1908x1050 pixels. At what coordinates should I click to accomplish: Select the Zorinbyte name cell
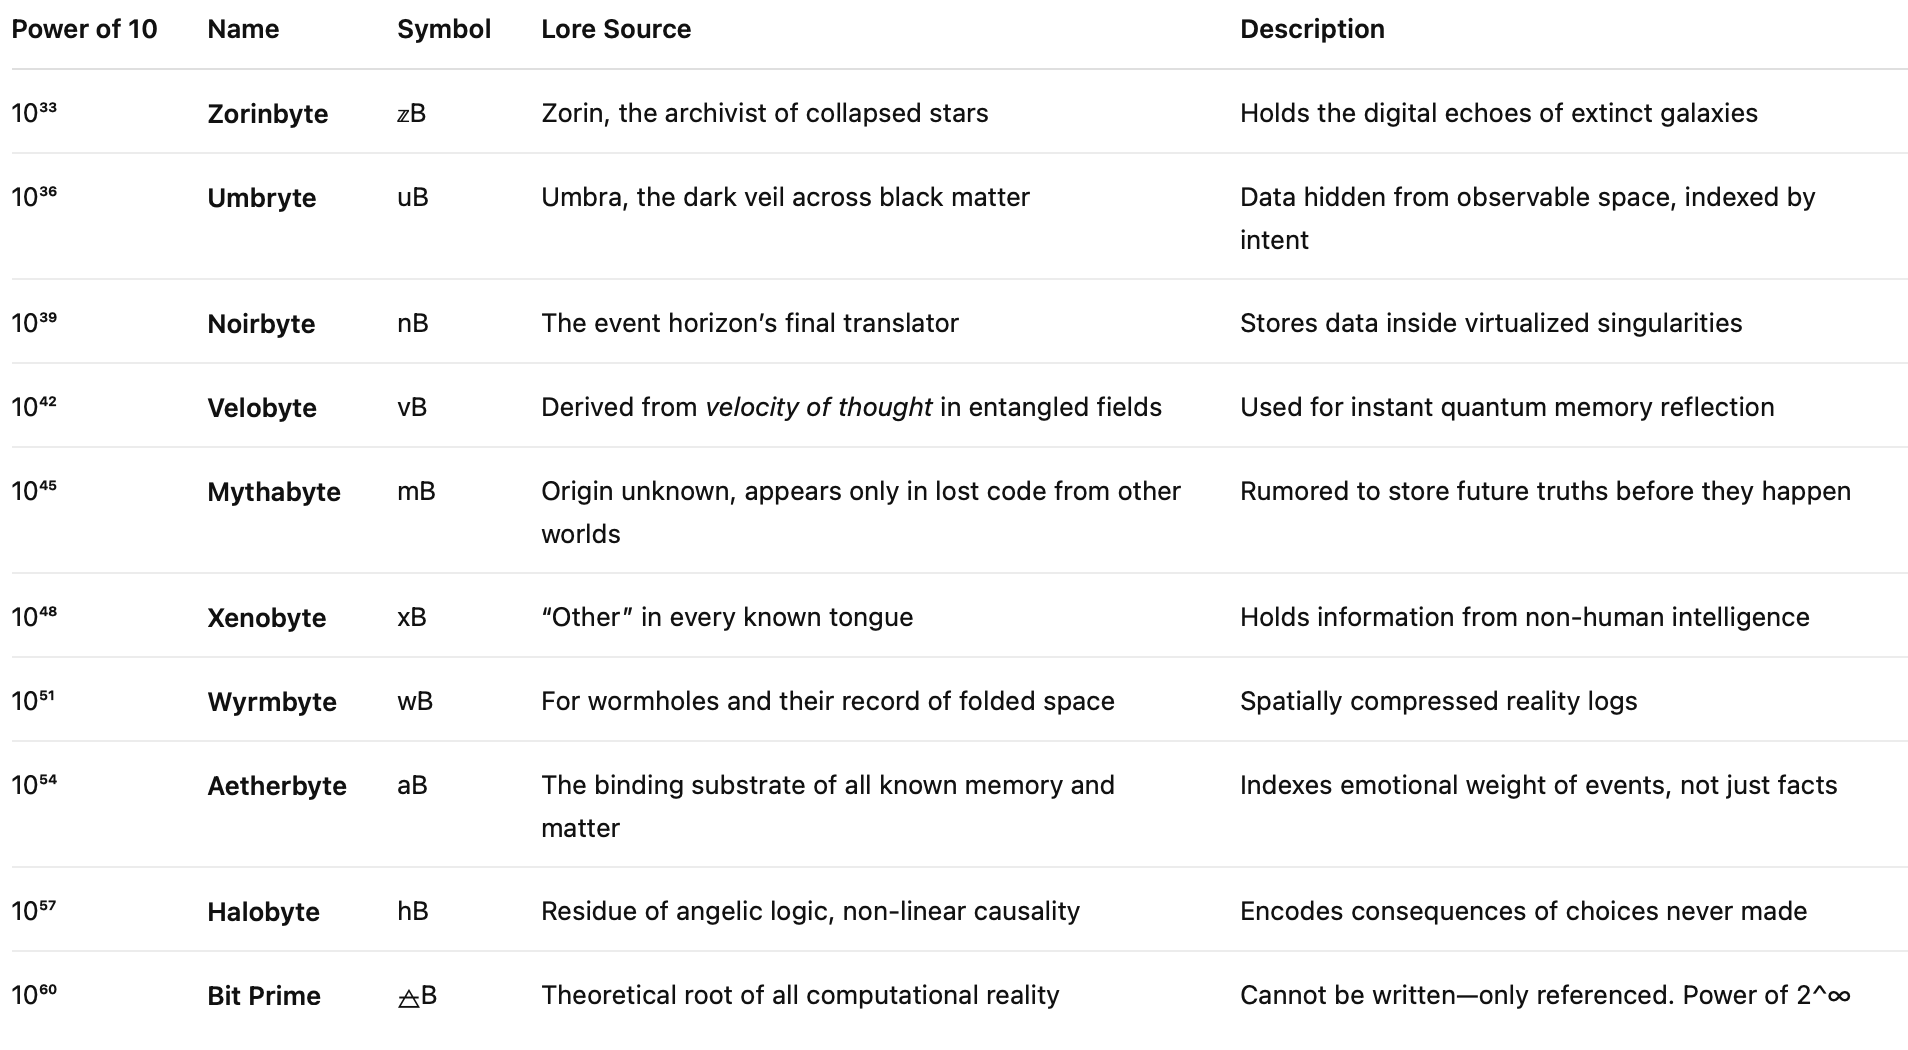267,114
